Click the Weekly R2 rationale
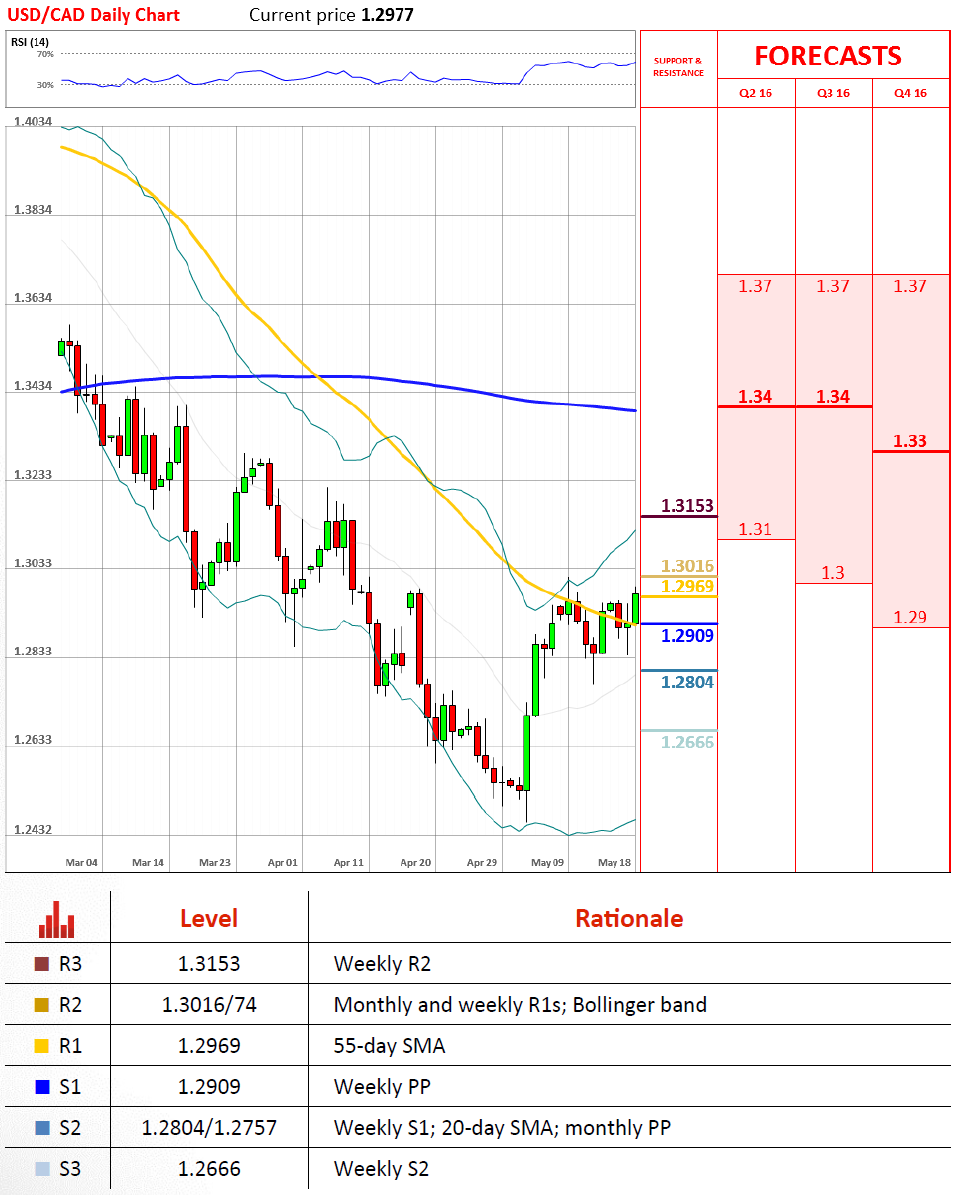Viewport: 962px width, 1195px height. tap(382, 964)
